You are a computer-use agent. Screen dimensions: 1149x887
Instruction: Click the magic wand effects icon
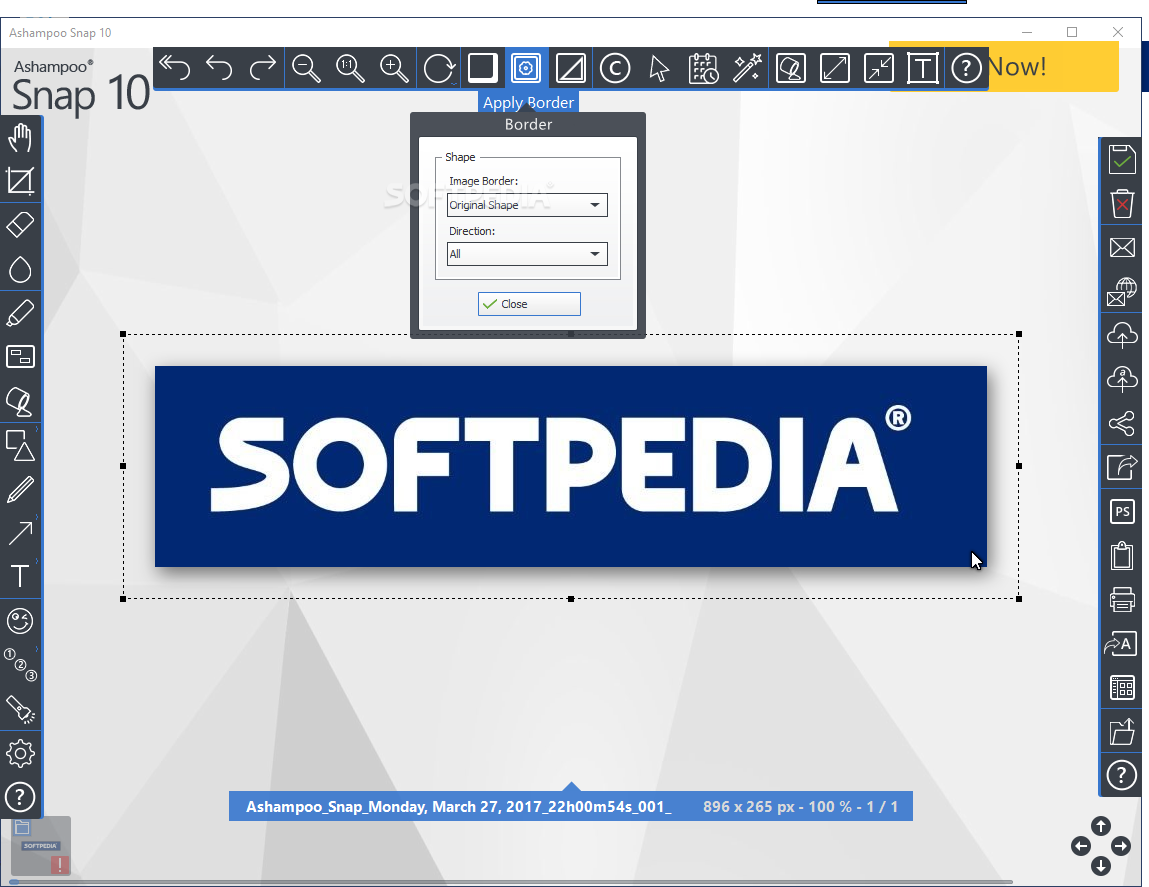[x=747, y=68]
